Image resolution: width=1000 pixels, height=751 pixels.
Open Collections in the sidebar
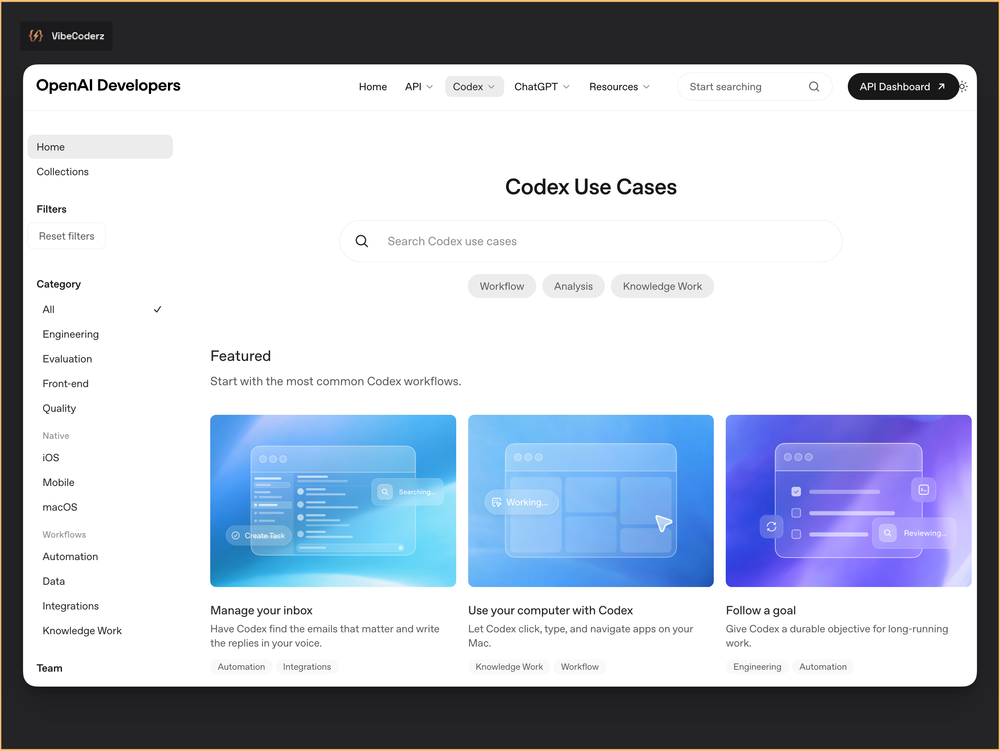click(x=62, y=171)
